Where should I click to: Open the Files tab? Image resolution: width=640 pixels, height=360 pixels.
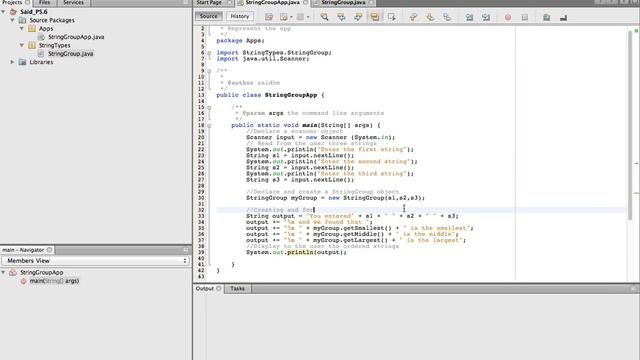click(x=44, y=2)
